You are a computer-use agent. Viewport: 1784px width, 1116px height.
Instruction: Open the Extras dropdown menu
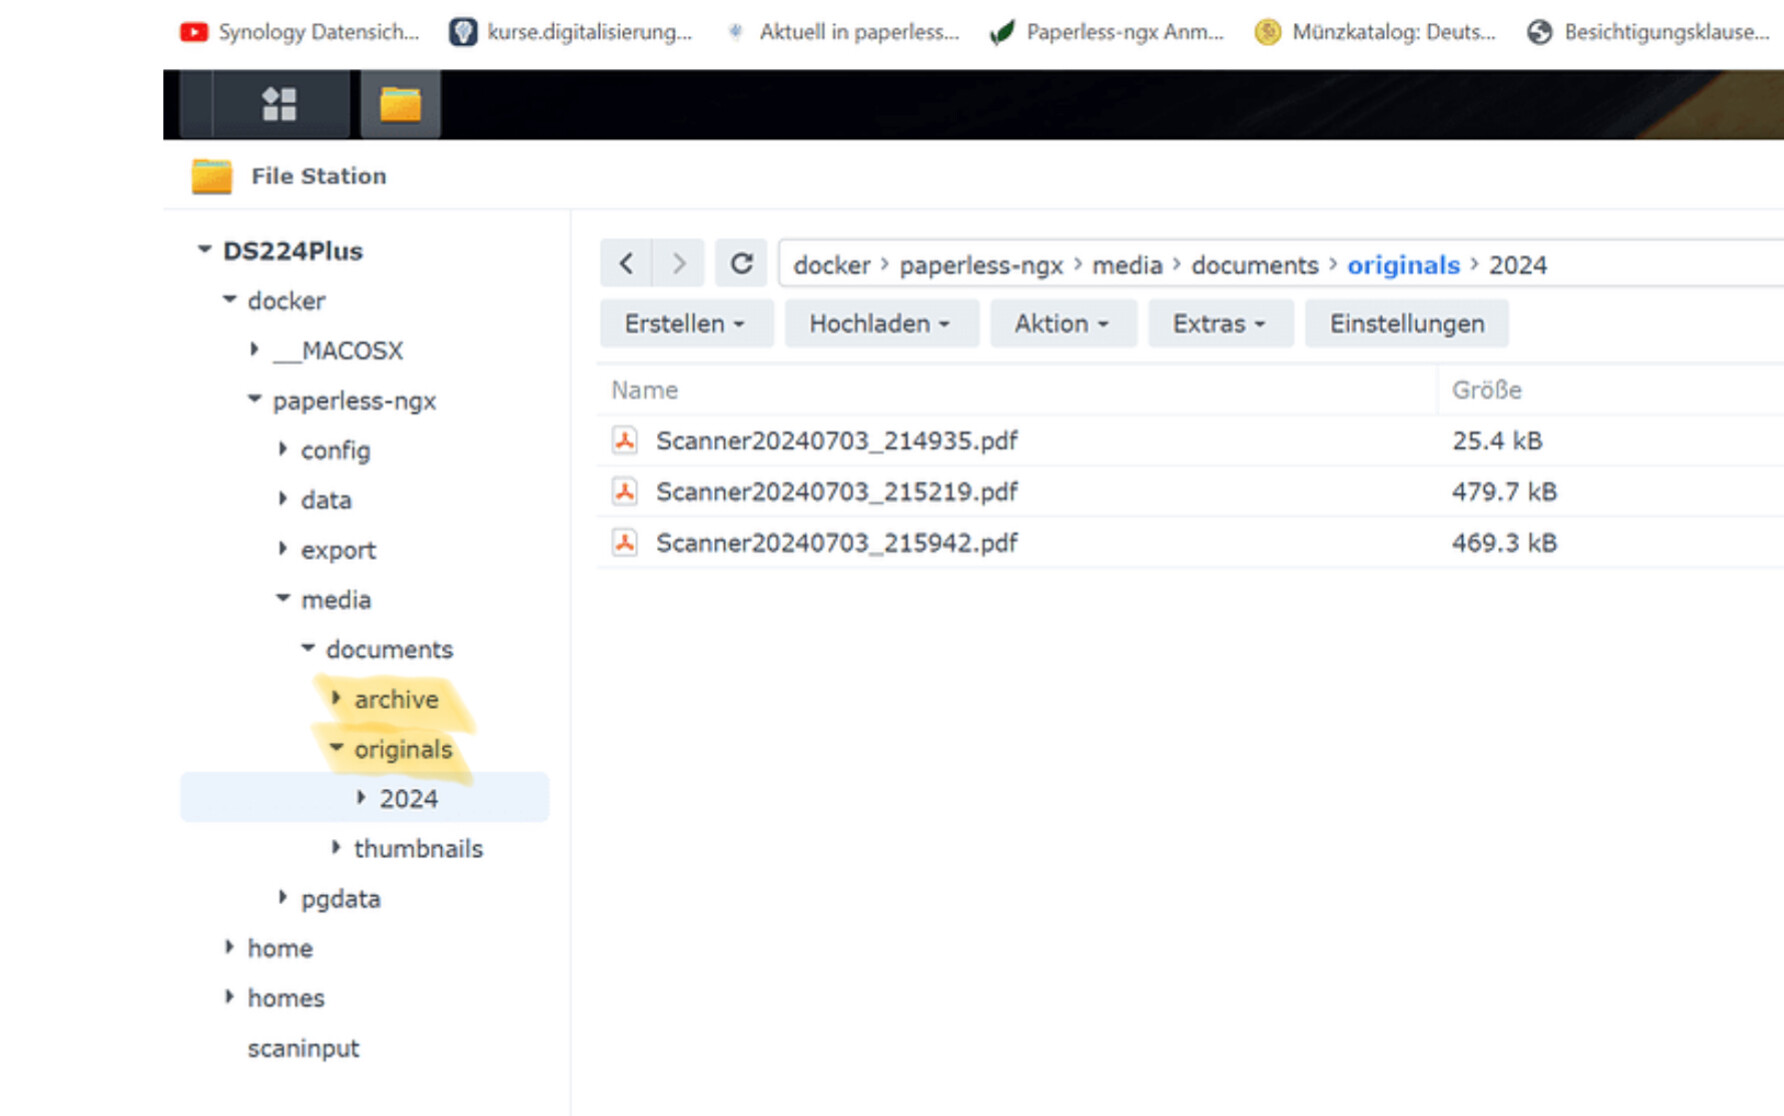pos(1220,324)
